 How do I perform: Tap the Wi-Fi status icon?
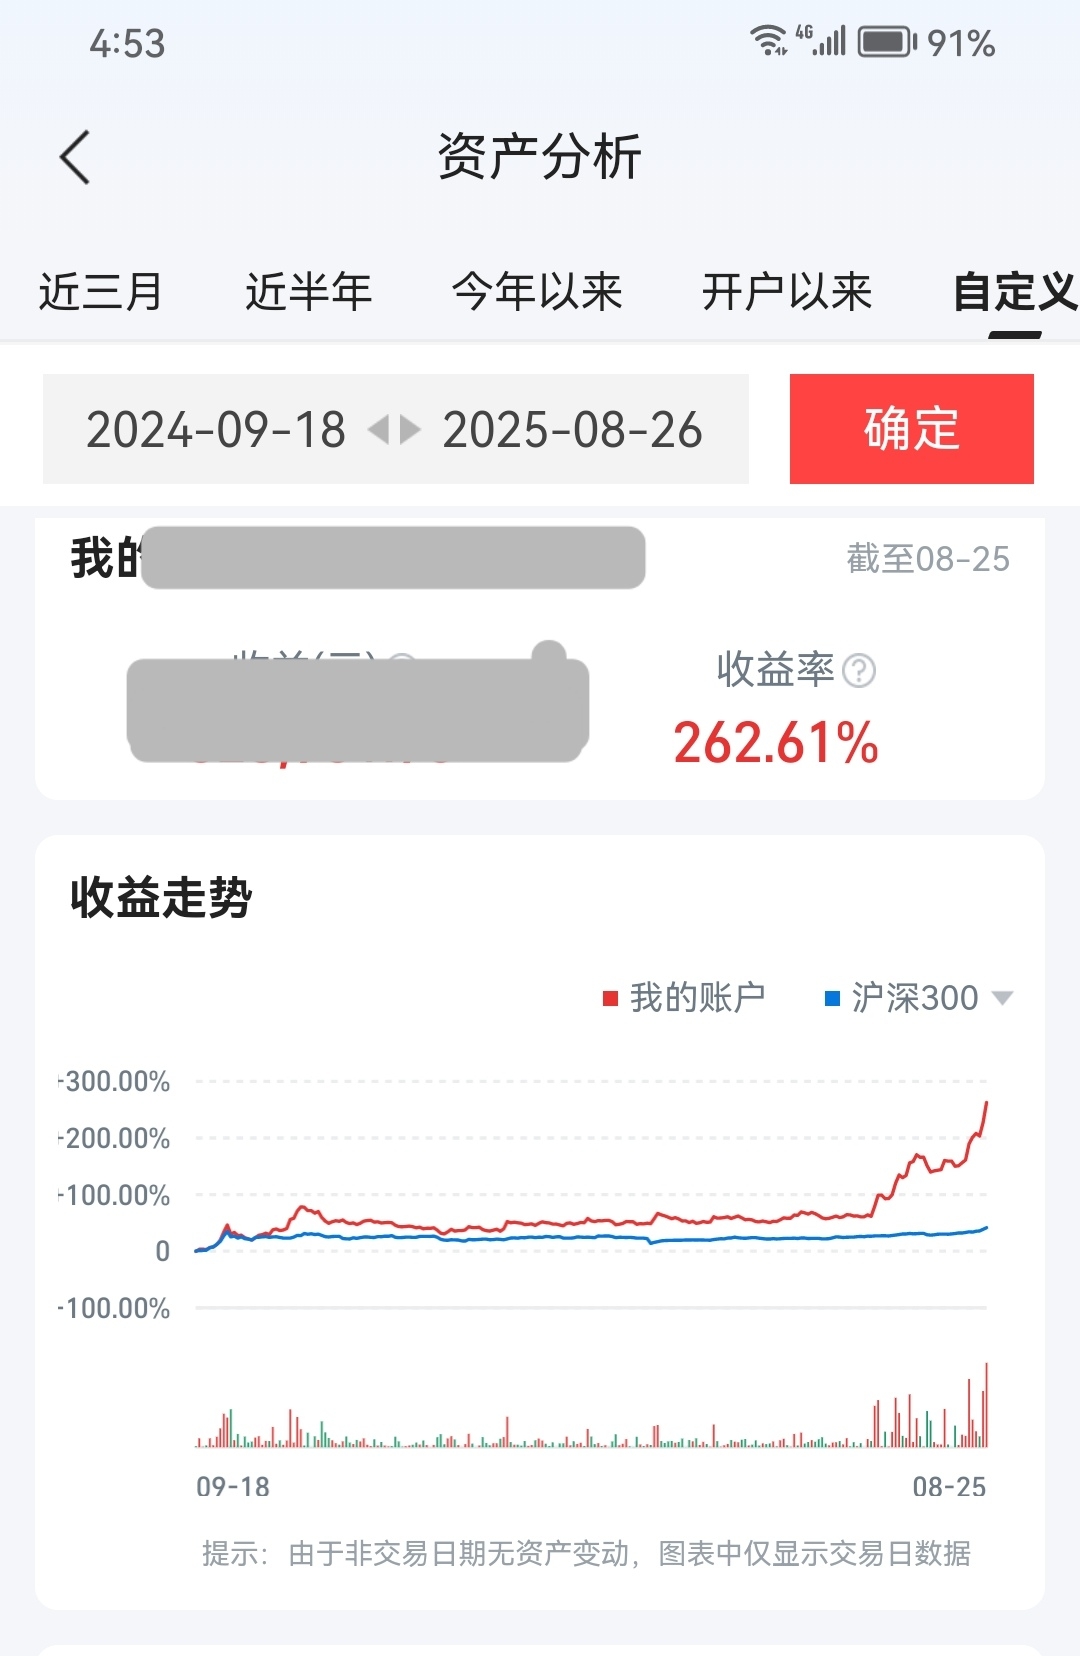768,40
